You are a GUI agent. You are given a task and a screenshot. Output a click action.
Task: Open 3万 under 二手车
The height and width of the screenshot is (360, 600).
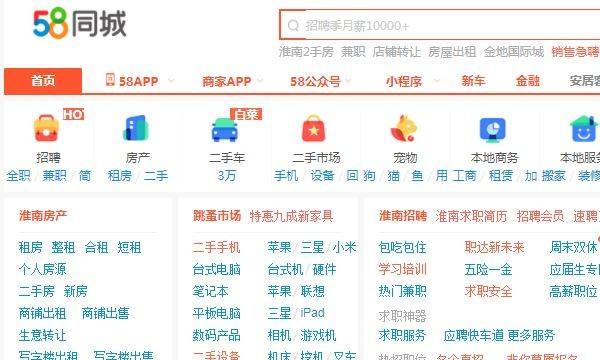pos(226,176)
